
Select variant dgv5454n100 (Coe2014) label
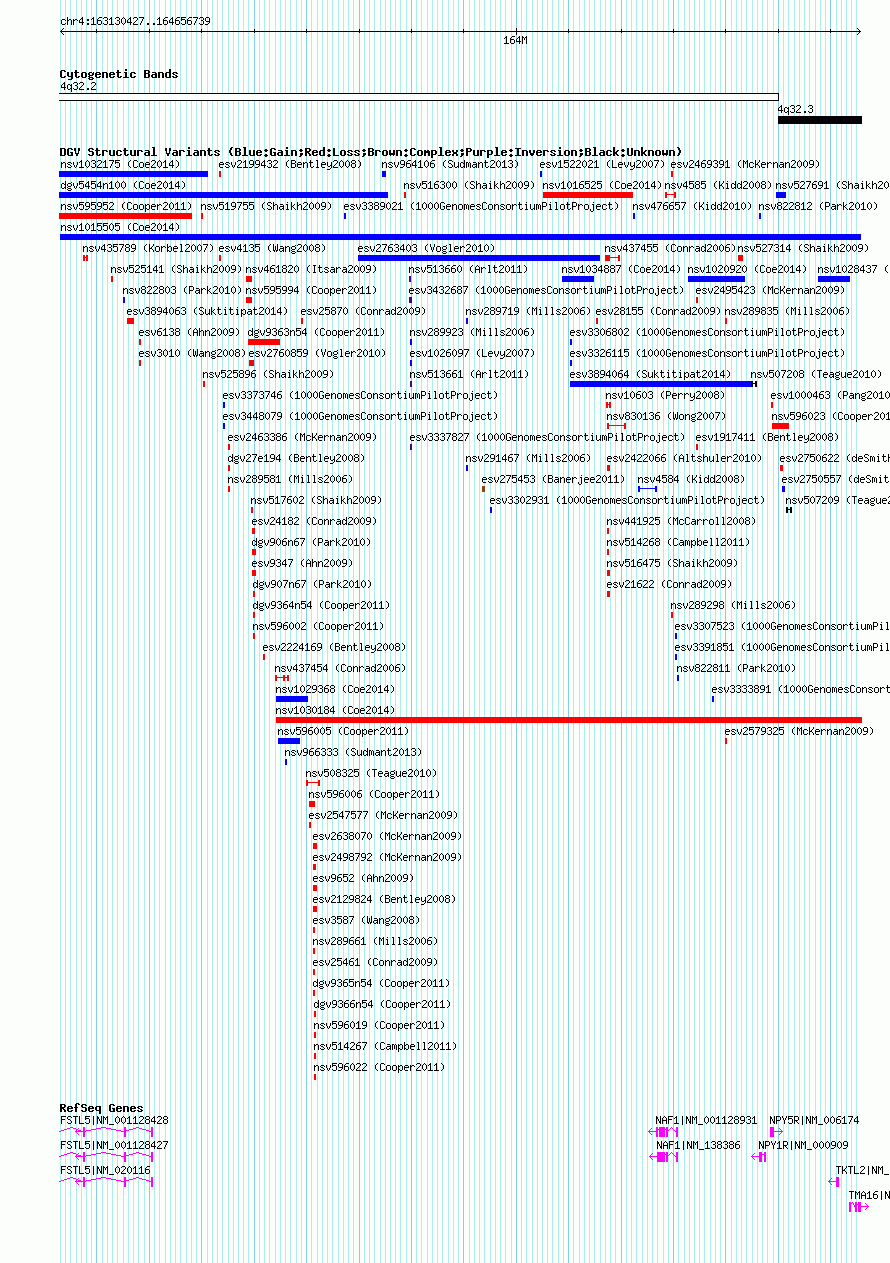point(123,185)
